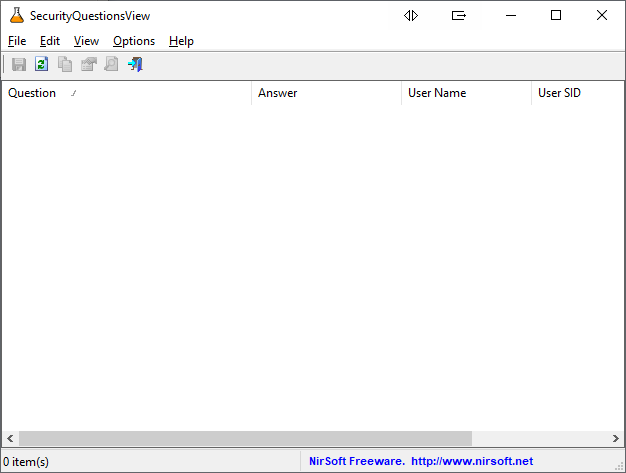Image resolution: width=626 pixels, height=473 pixels.
Task: Open the File menu
Action: click(17, 41)
